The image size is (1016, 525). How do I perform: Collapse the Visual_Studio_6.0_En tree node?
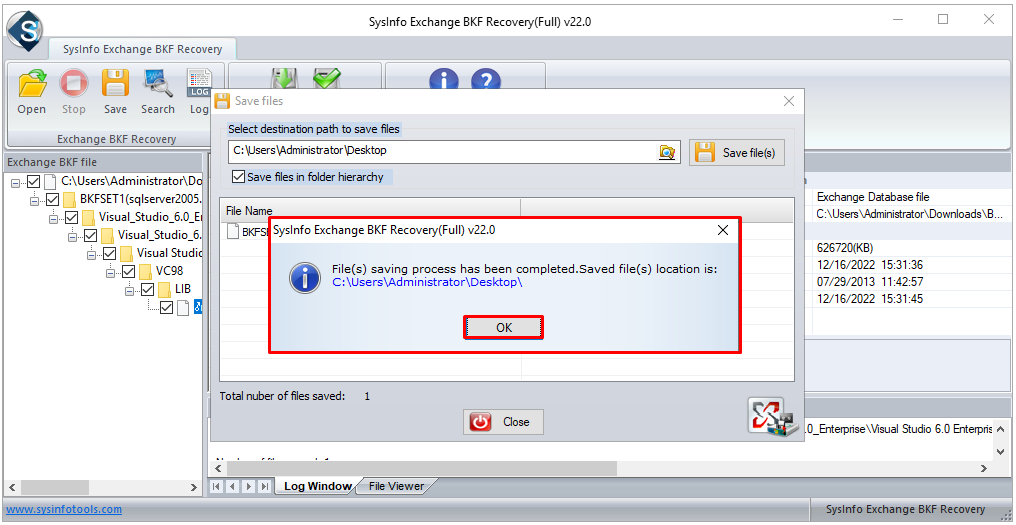54,217
